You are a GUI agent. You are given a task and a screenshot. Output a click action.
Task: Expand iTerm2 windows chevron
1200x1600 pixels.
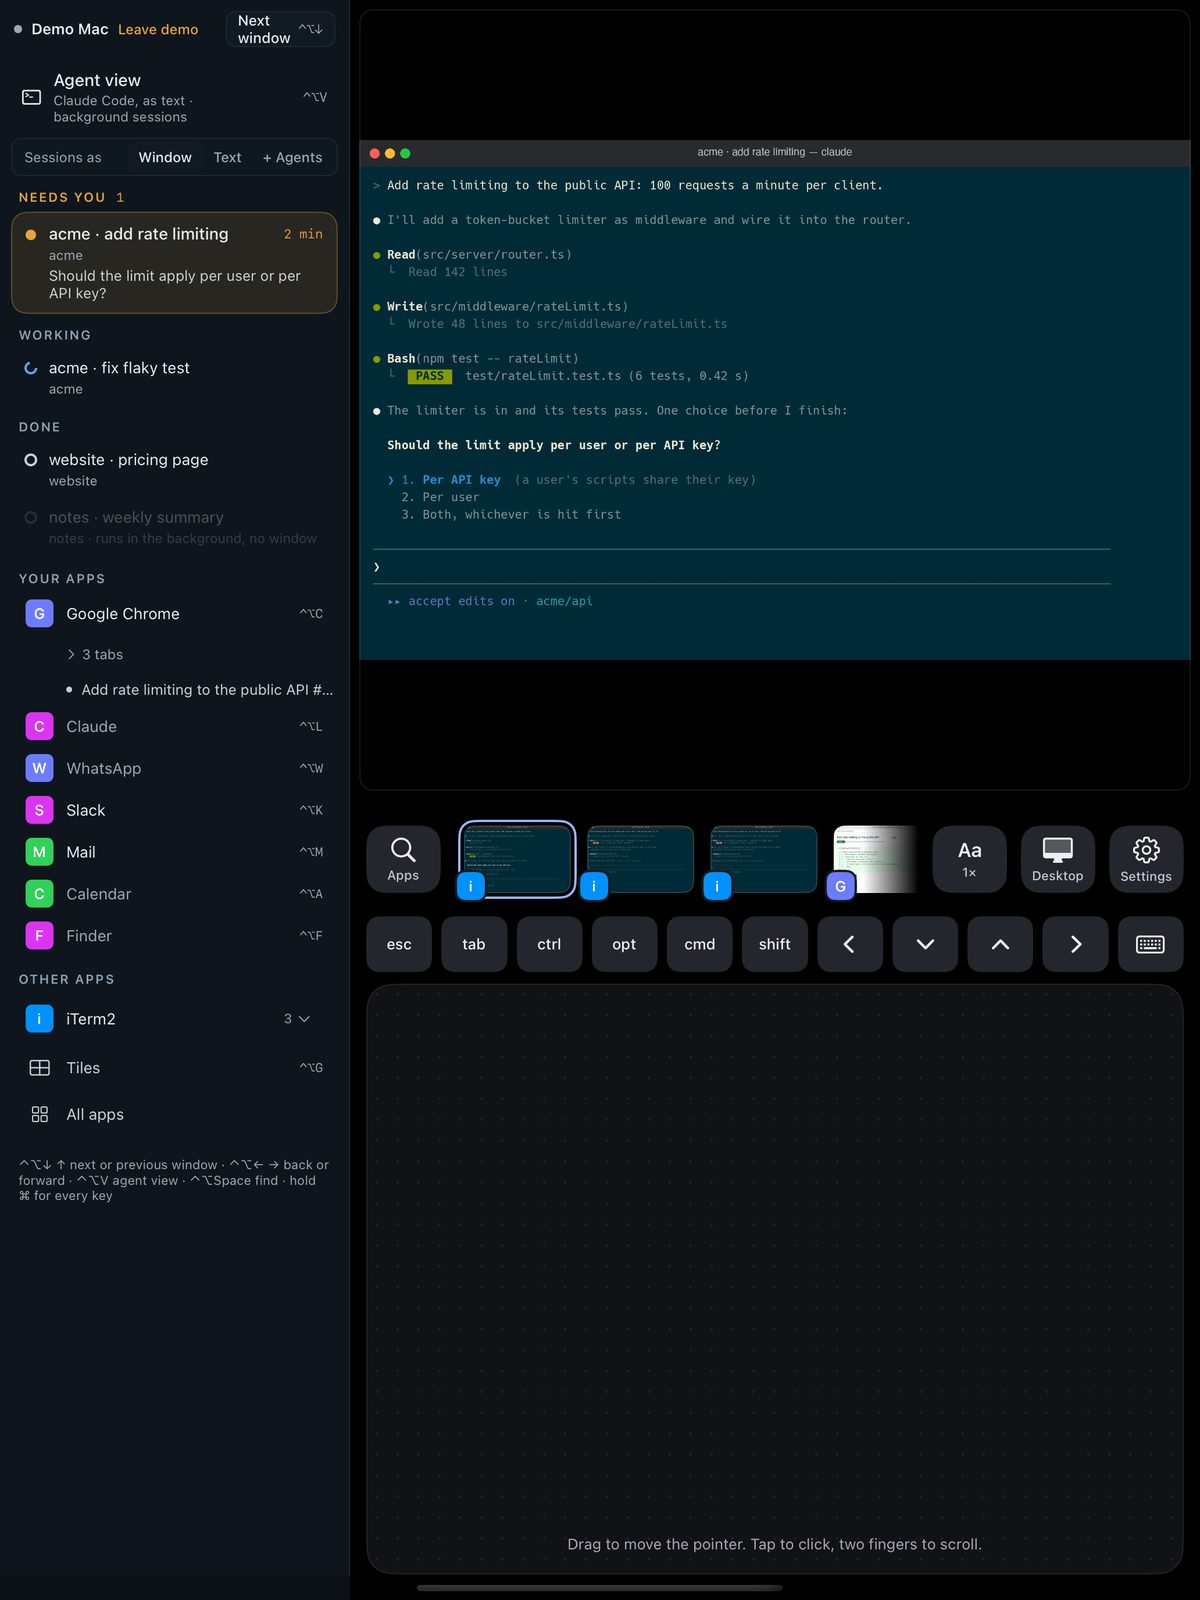305,1019
